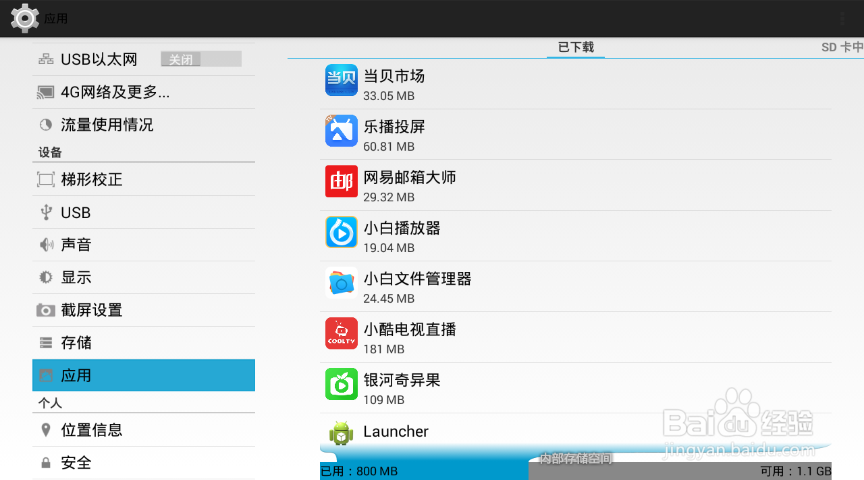Click the 流量使用情况 pie icon
864x480 pixels.
tap(46, 125)
